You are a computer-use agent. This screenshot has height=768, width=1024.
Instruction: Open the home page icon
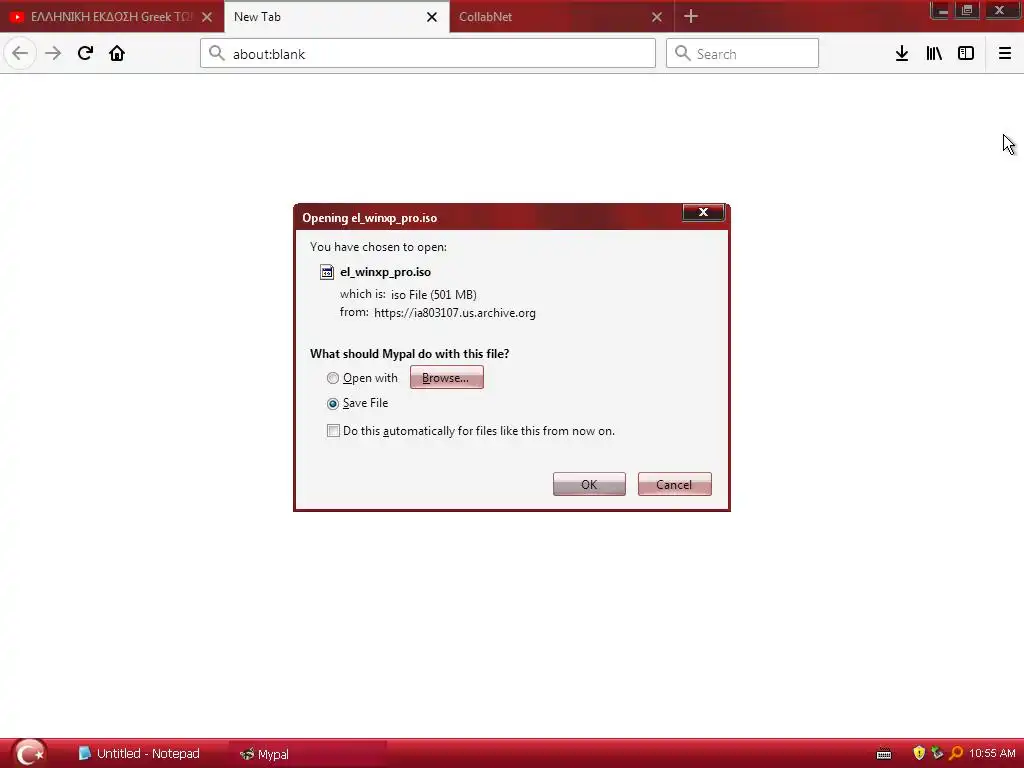pos(117,53)
